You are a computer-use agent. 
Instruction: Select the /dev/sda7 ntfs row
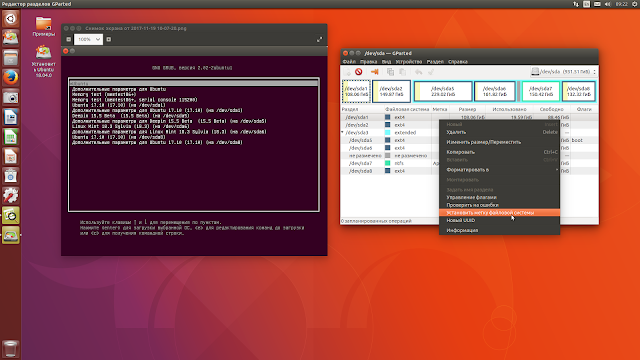(390, 163)
